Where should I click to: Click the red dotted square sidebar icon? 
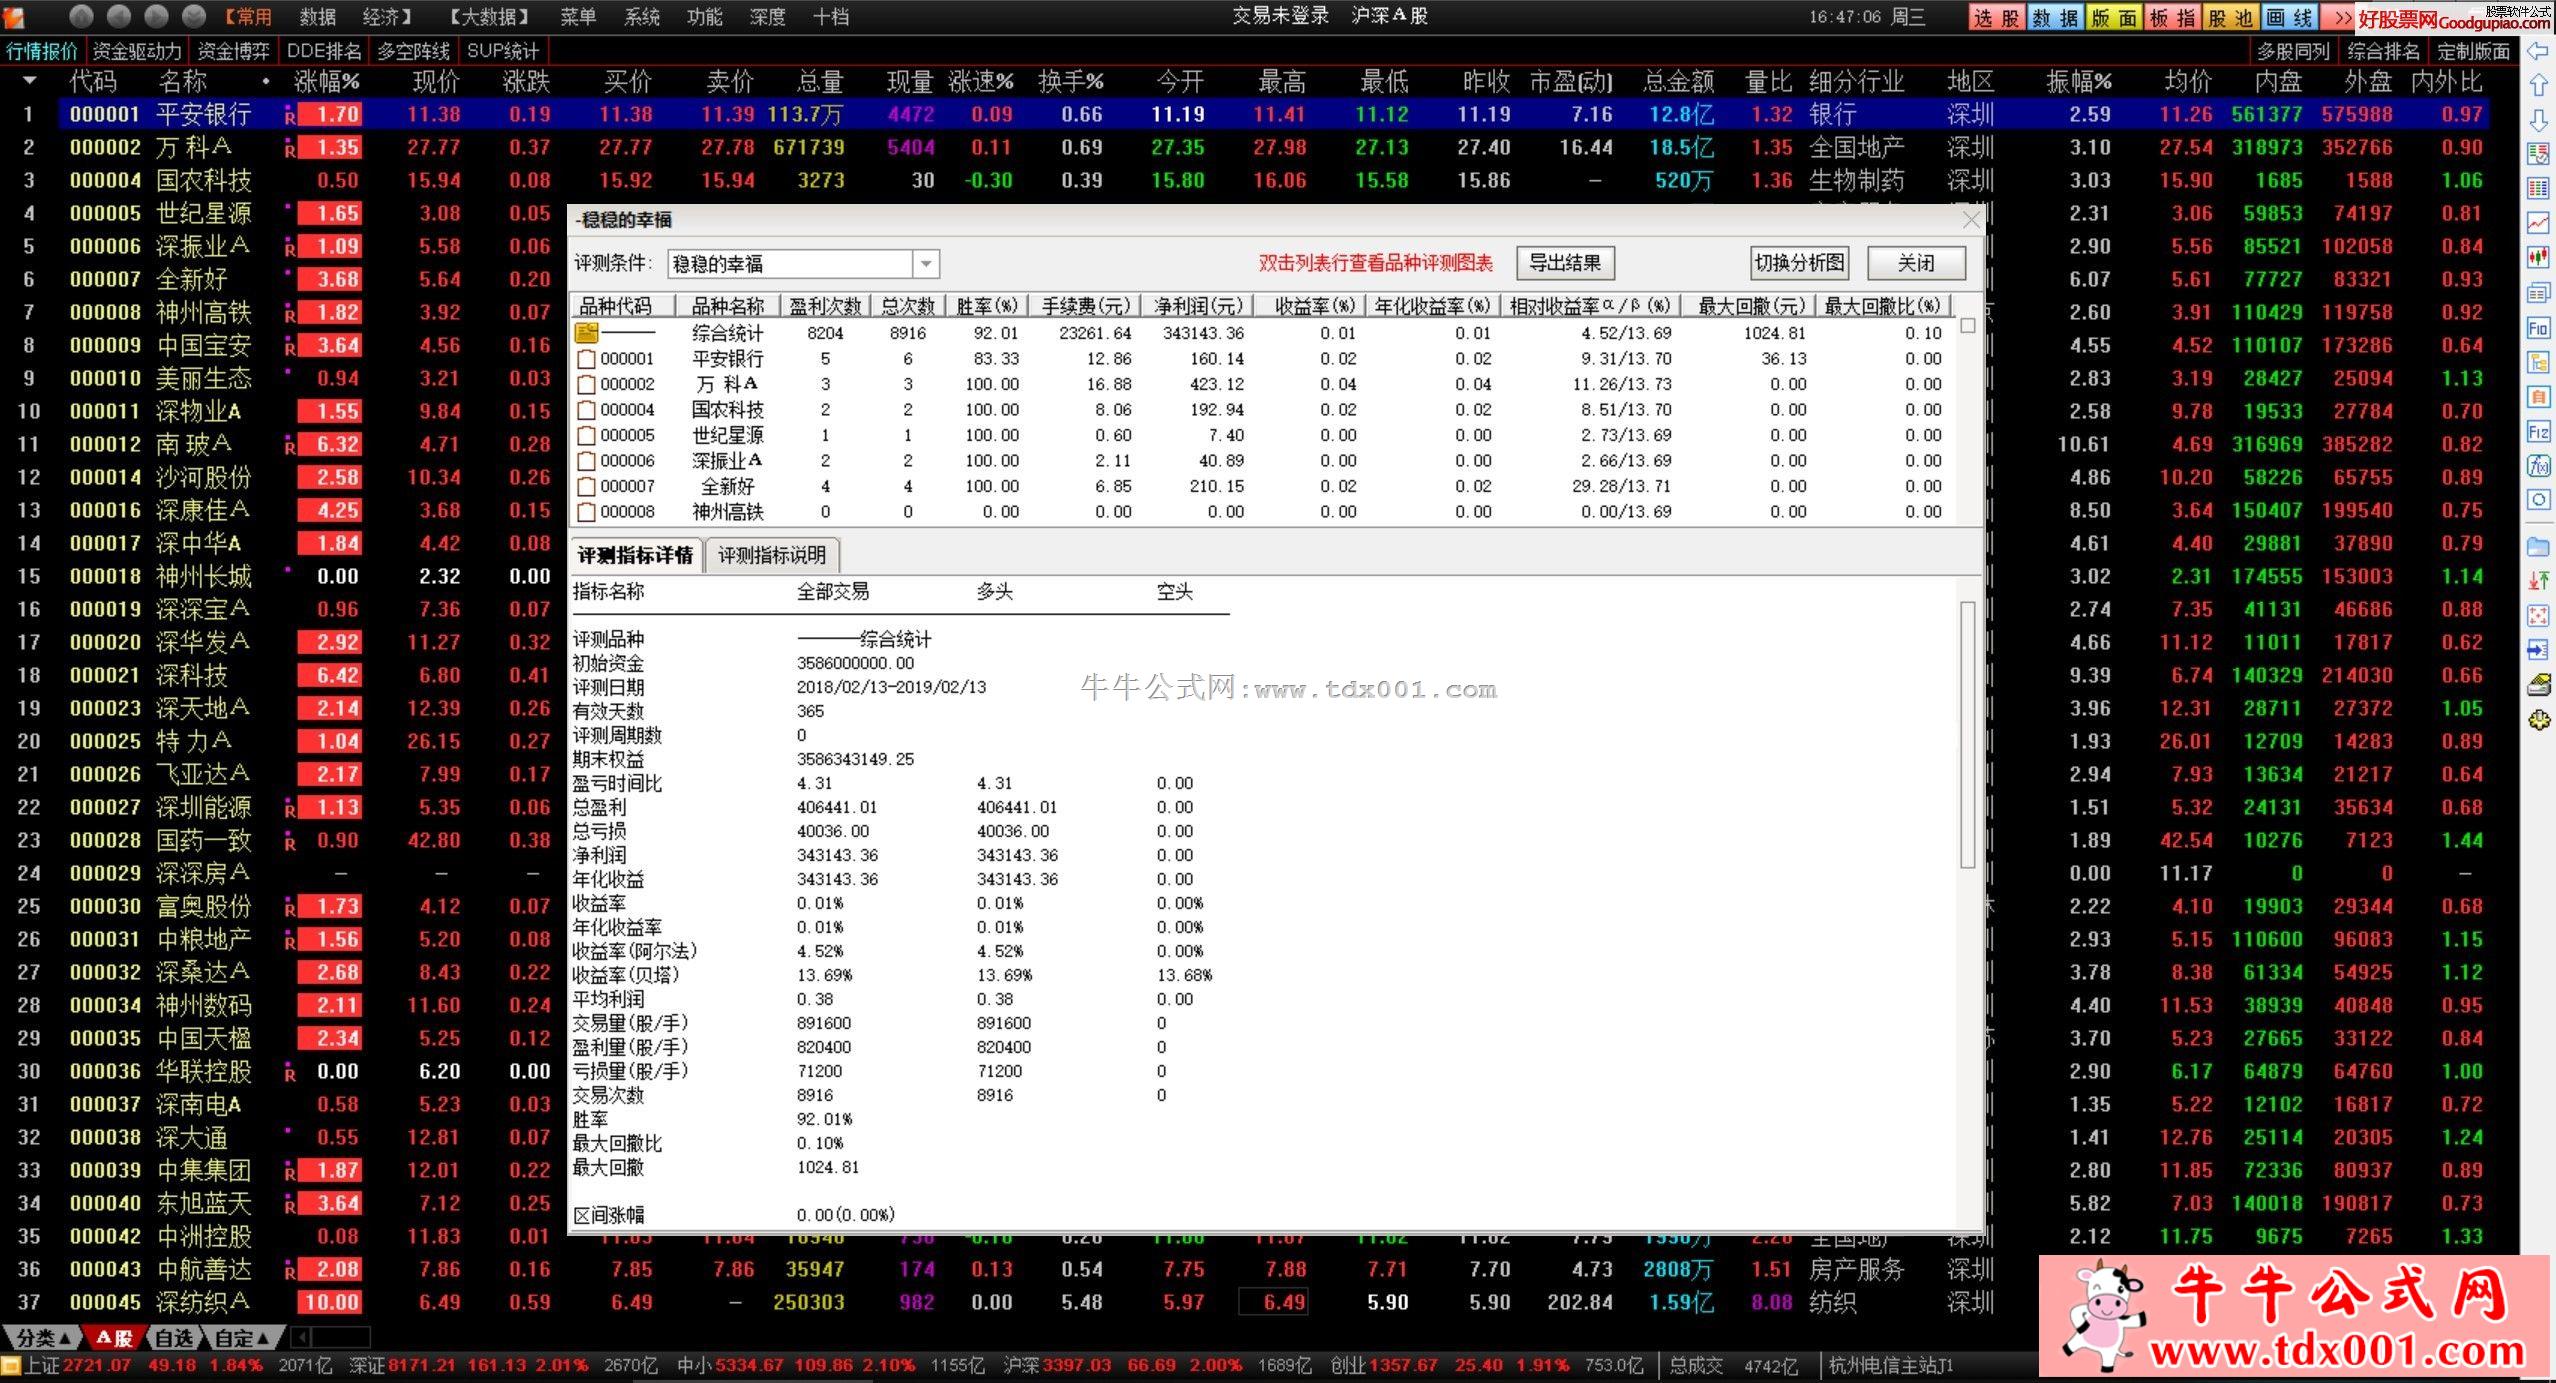(x=2538, y=616)
